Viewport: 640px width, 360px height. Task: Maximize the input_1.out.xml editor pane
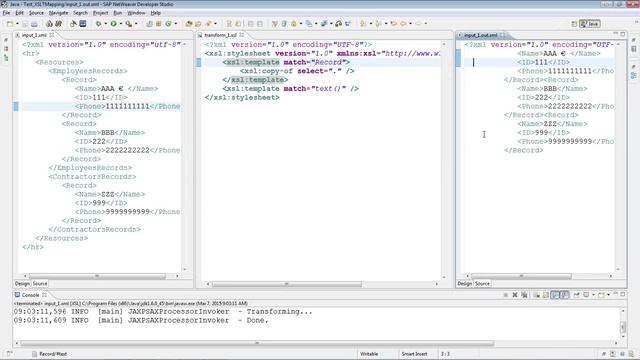[x=623, y=34]
